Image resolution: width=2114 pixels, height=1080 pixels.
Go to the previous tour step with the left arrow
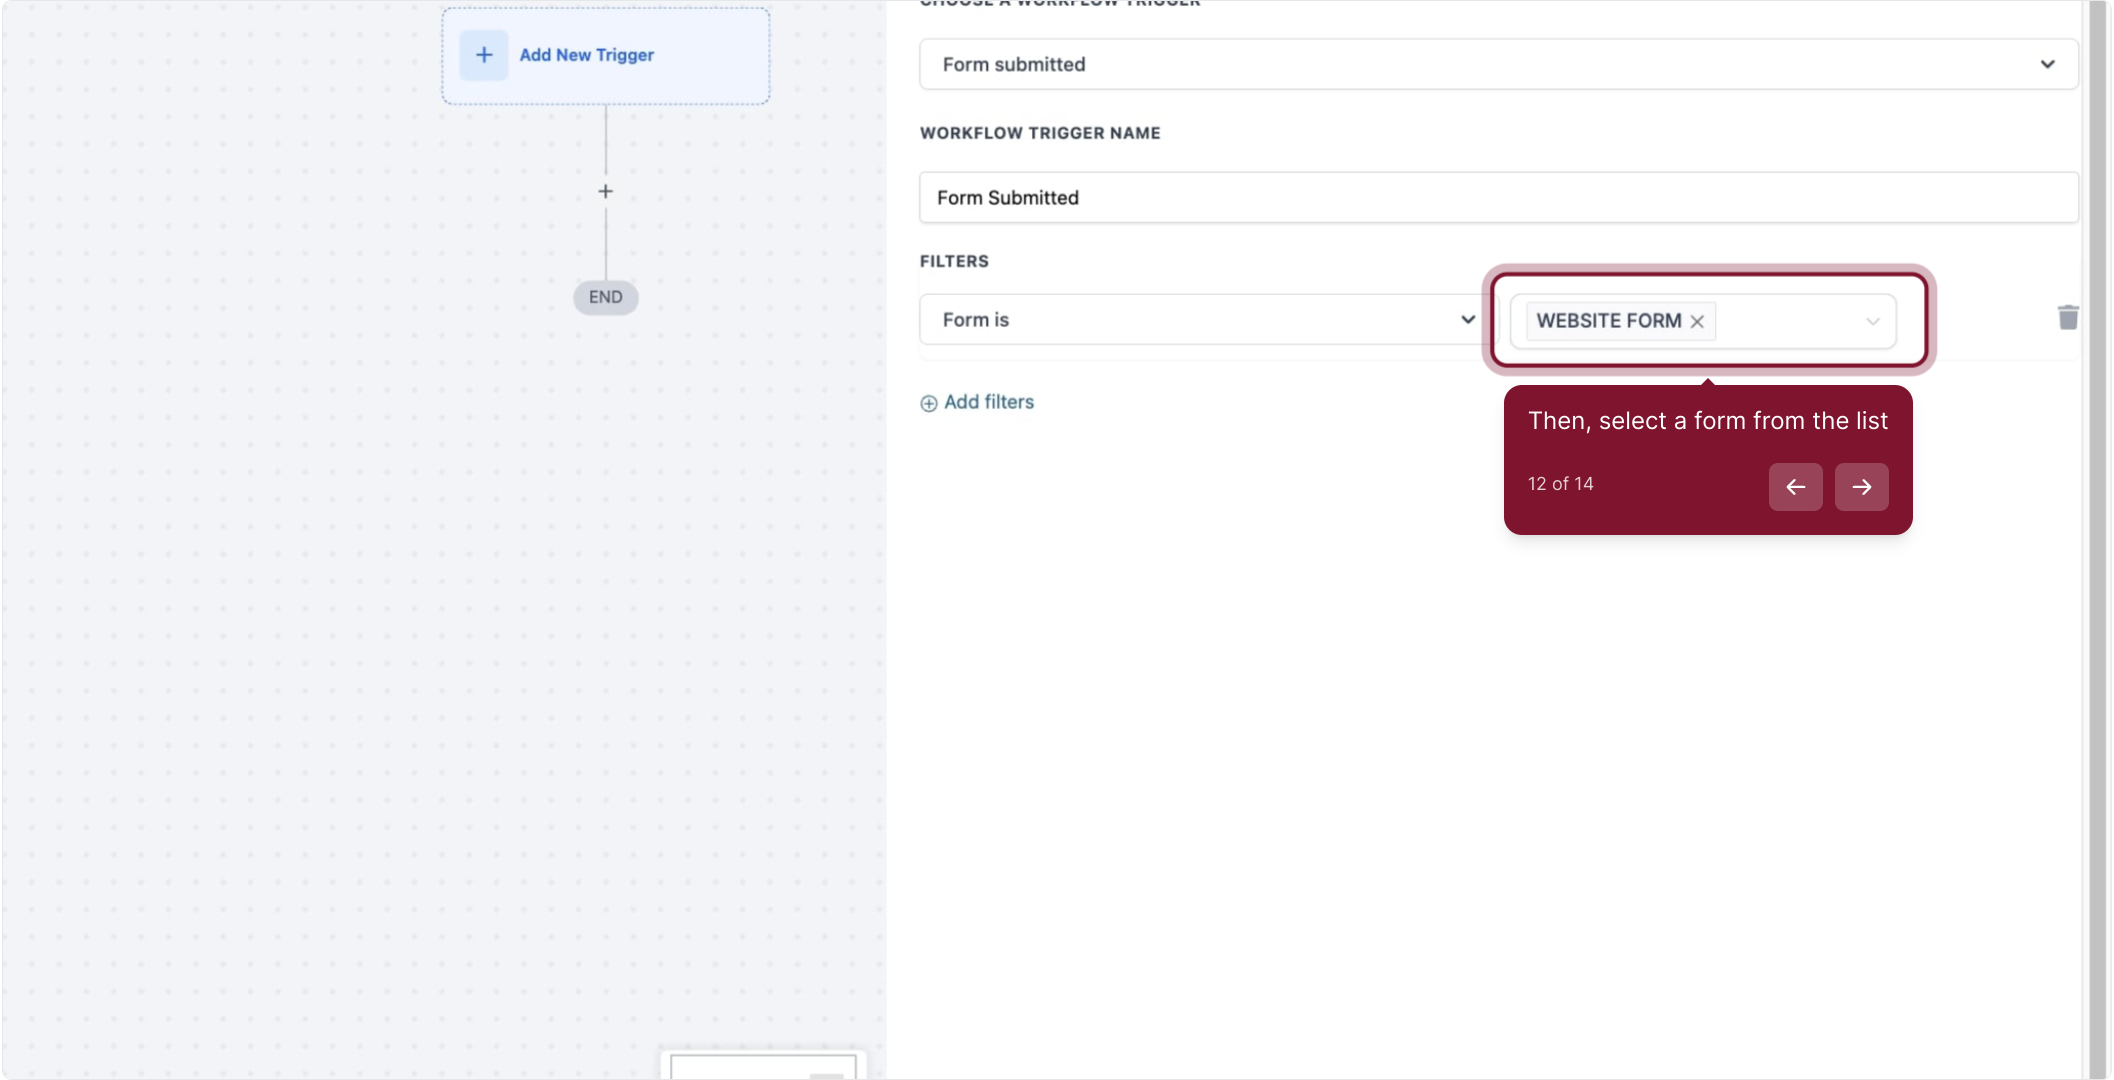click(x=1795, y=487)
